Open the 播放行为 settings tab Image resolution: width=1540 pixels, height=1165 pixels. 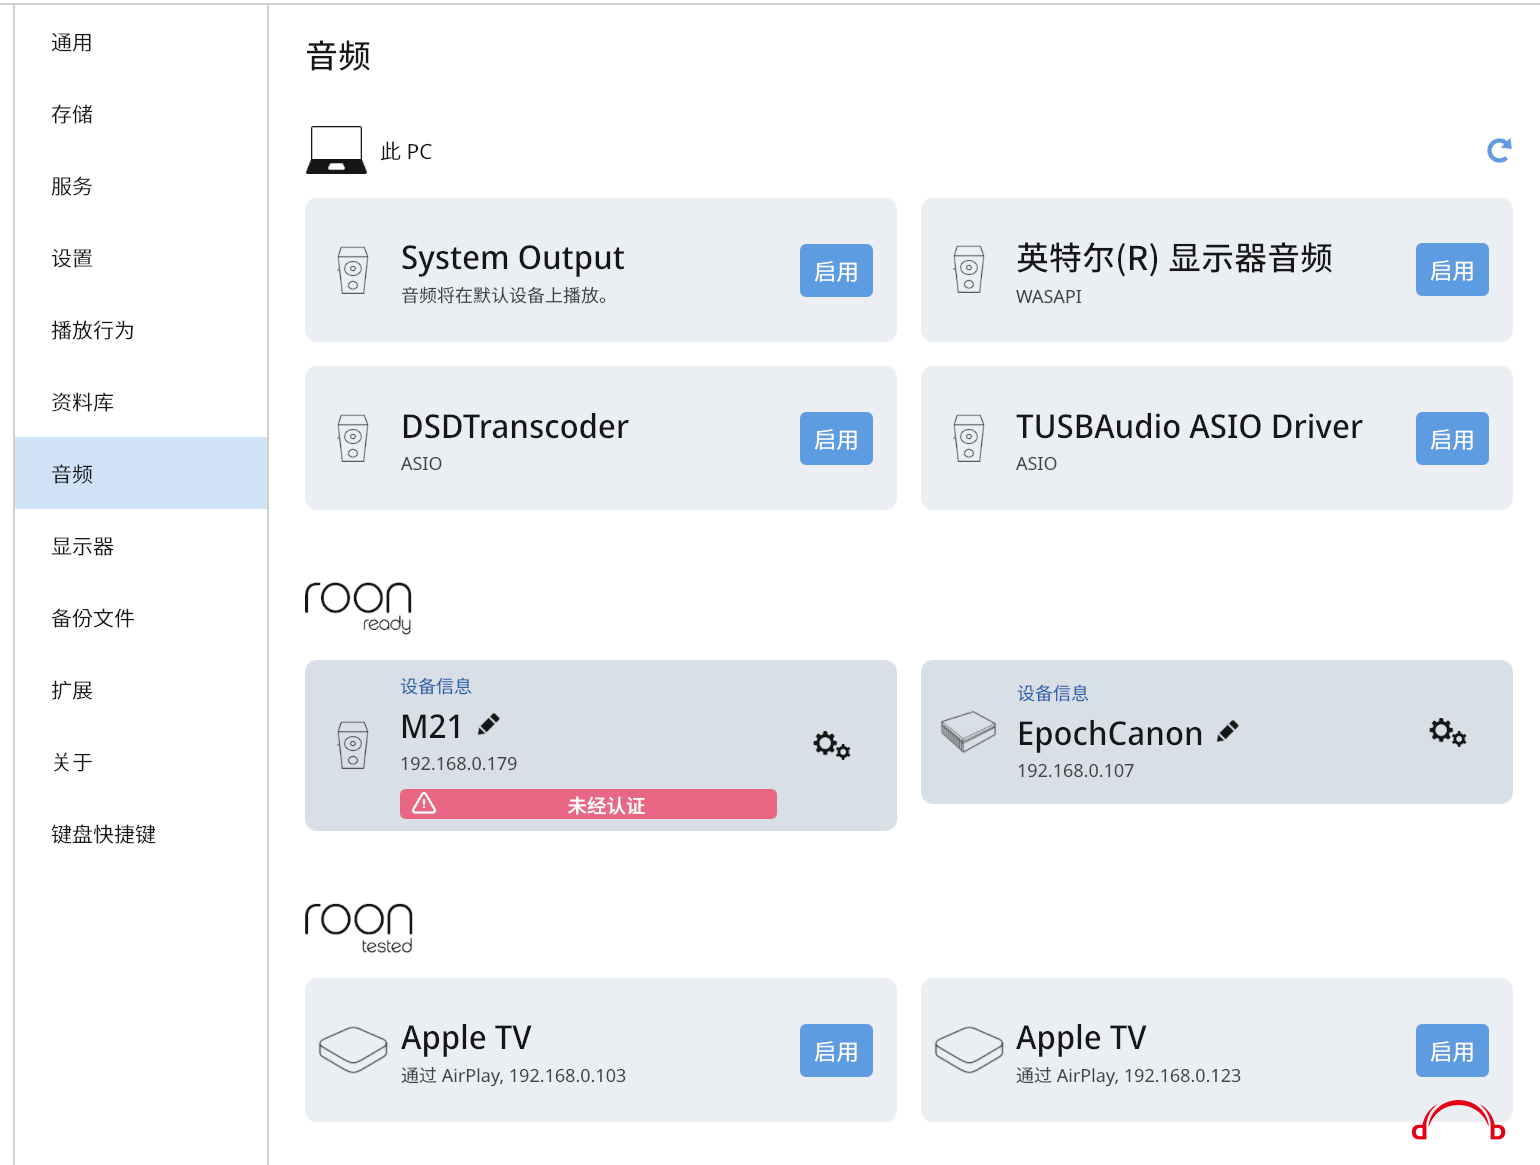tap(141, 330)
